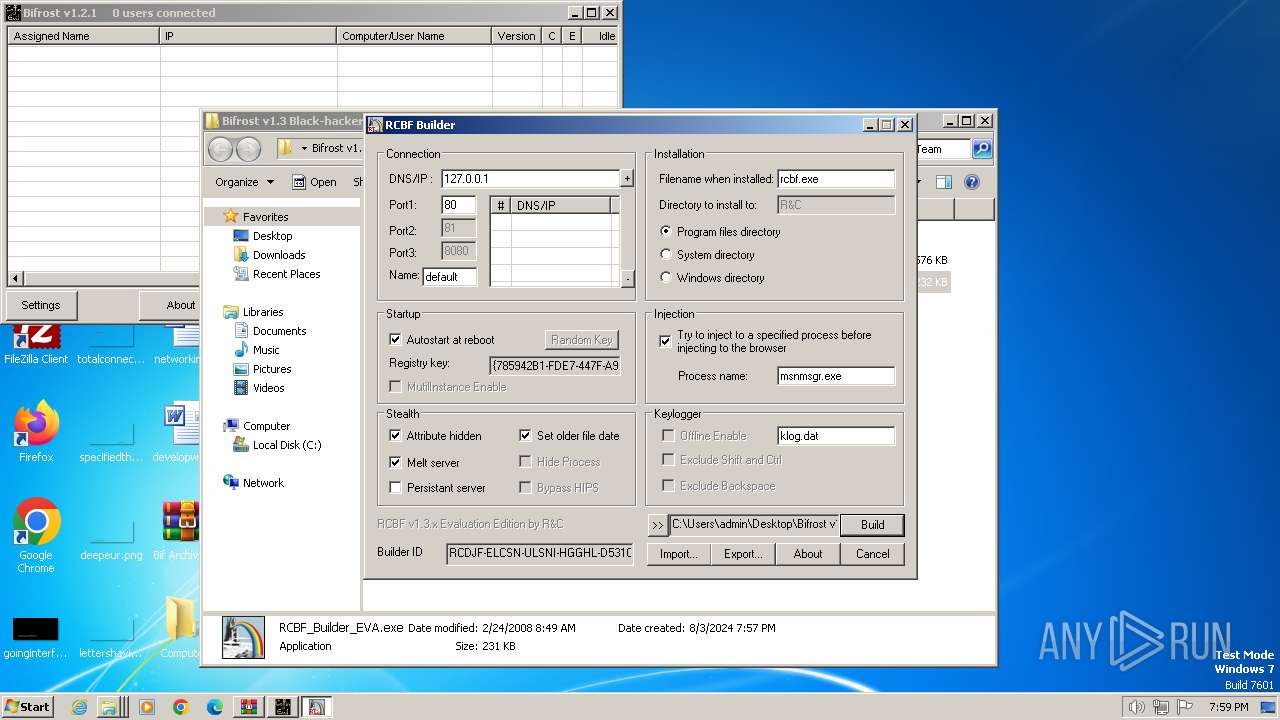Toggle Attribute hidden checkbox

coord(395,436)
